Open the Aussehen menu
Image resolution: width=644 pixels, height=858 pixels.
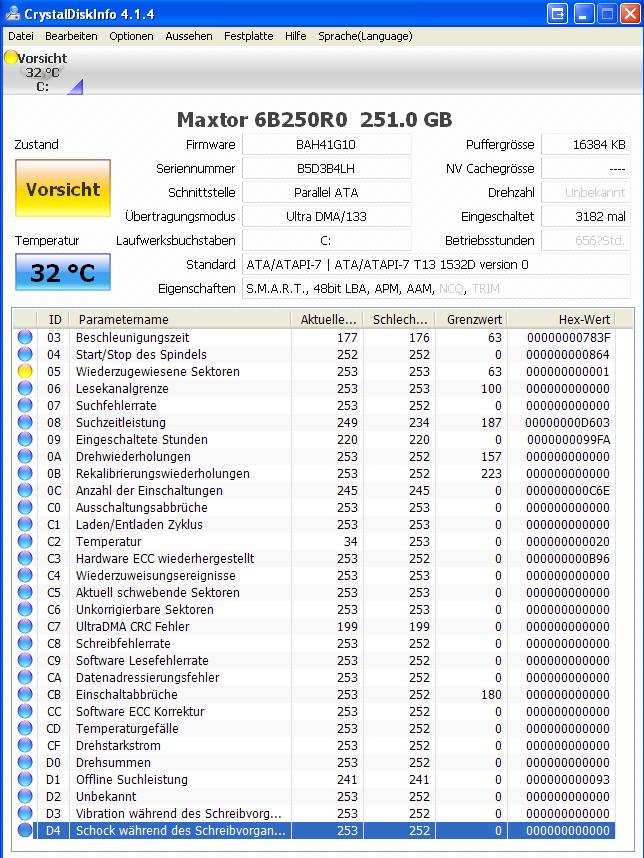189,36
